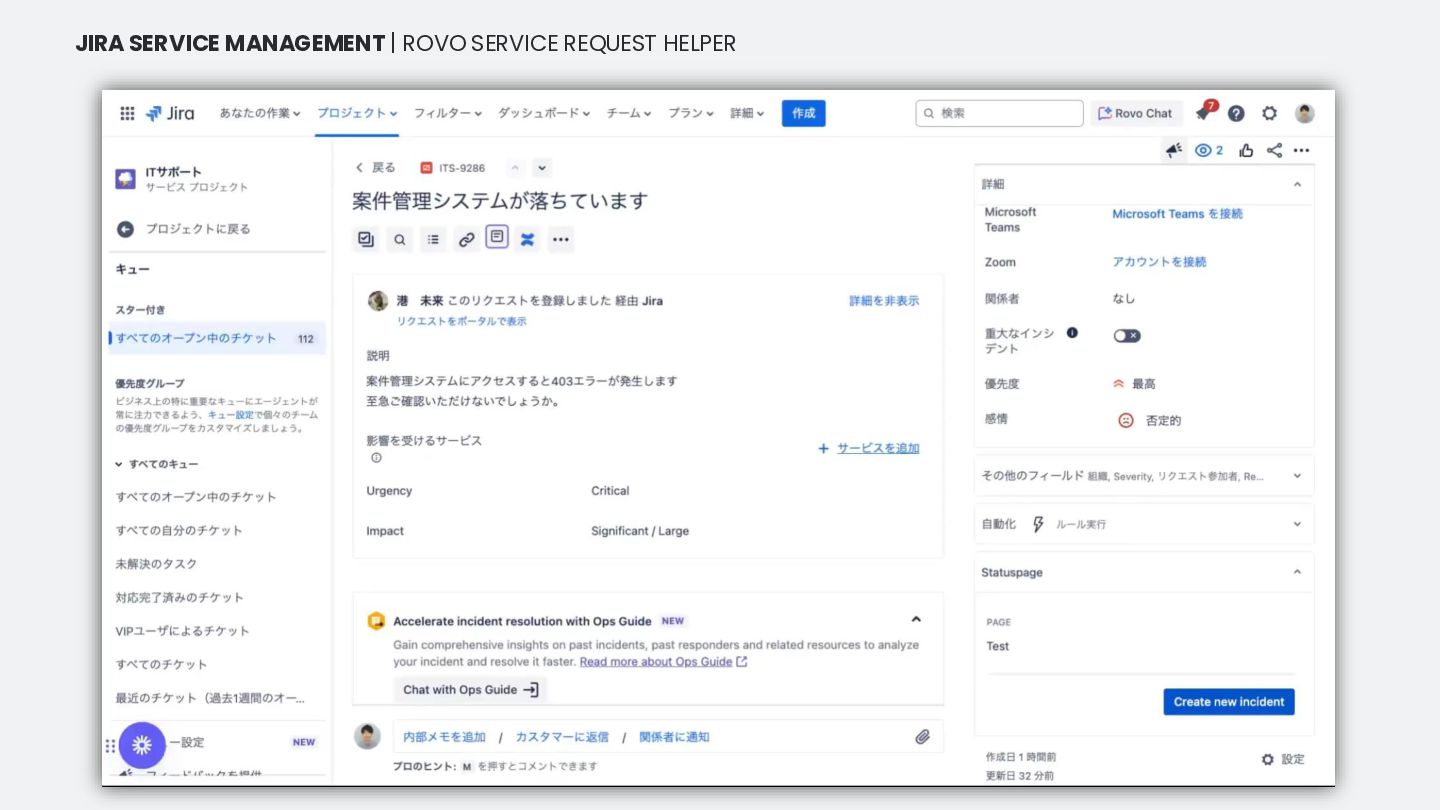Click Microsoft Teams を接続 link

coord(1177,214)
